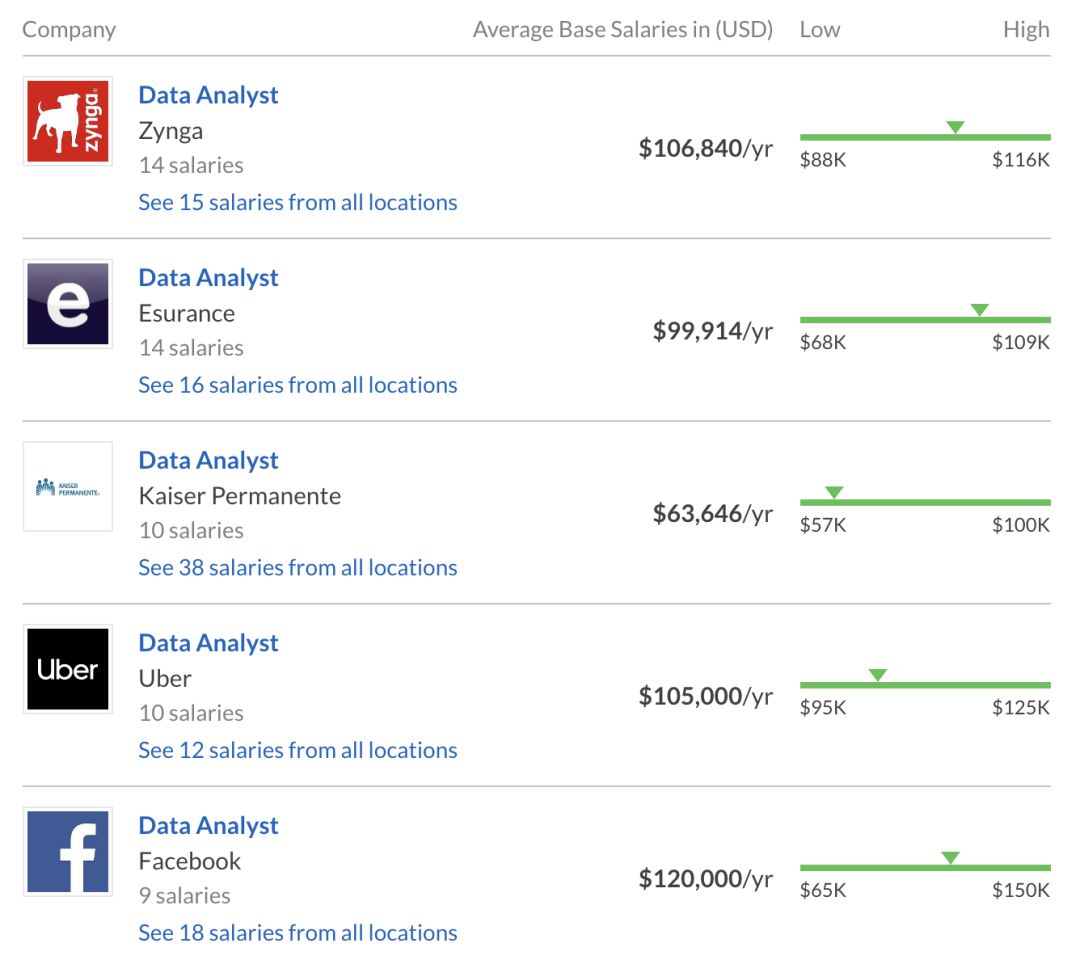Open the Facebook Data Analyst title
The width and height of the screenshot is (1080, 960).
208,826
